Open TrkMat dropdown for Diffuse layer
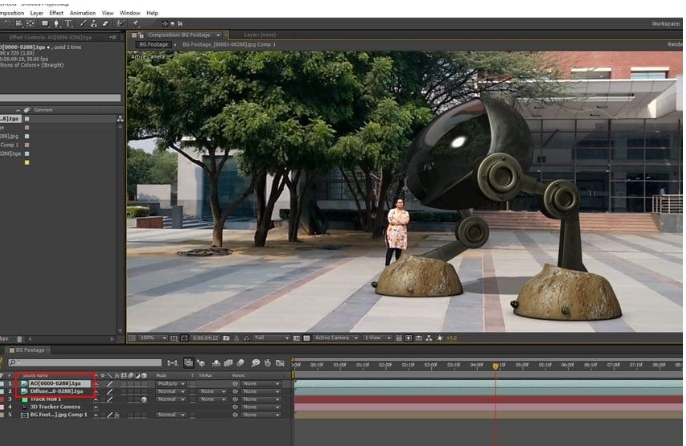This screenshot has height=446, width=686. click(212, 391)
